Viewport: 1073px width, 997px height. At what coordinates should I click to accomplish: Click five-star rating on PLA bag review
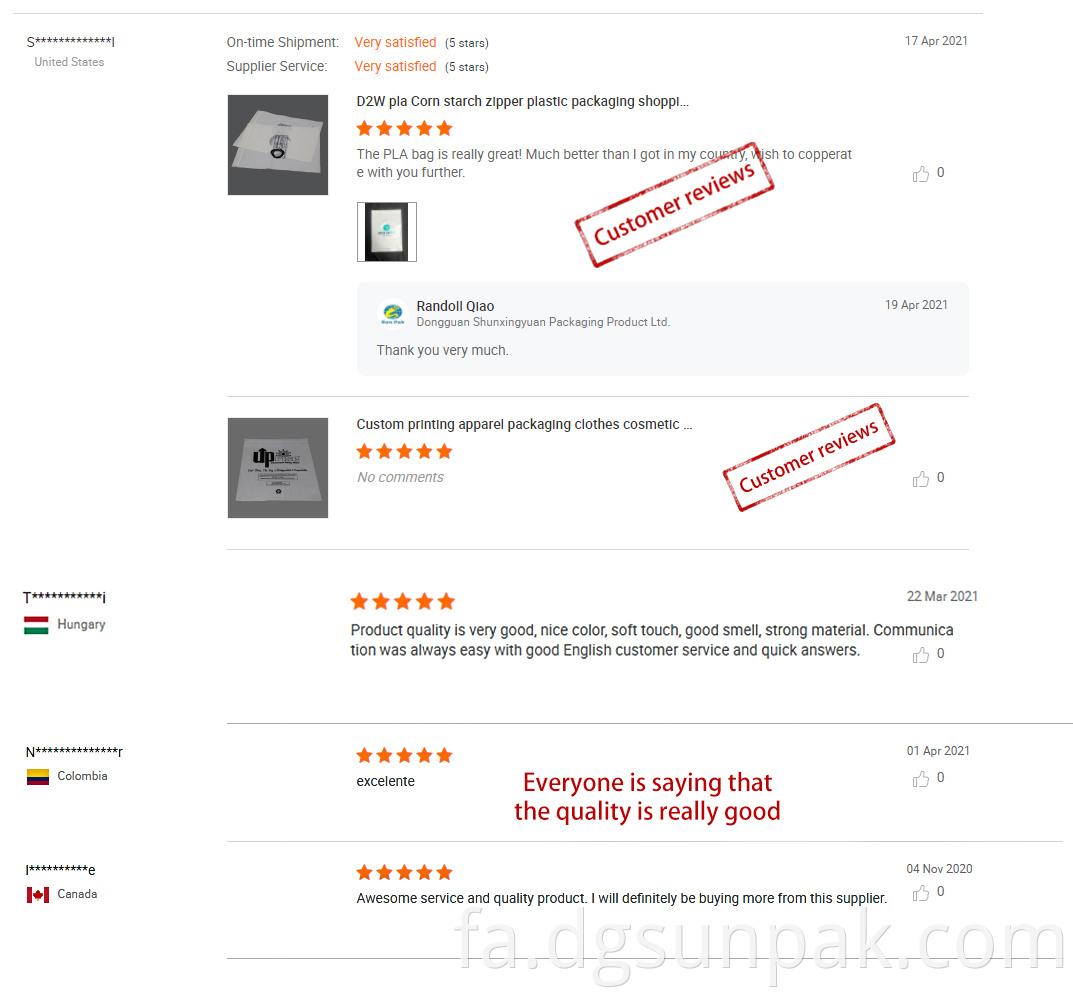pyautogui.click(x=404, y=128)
